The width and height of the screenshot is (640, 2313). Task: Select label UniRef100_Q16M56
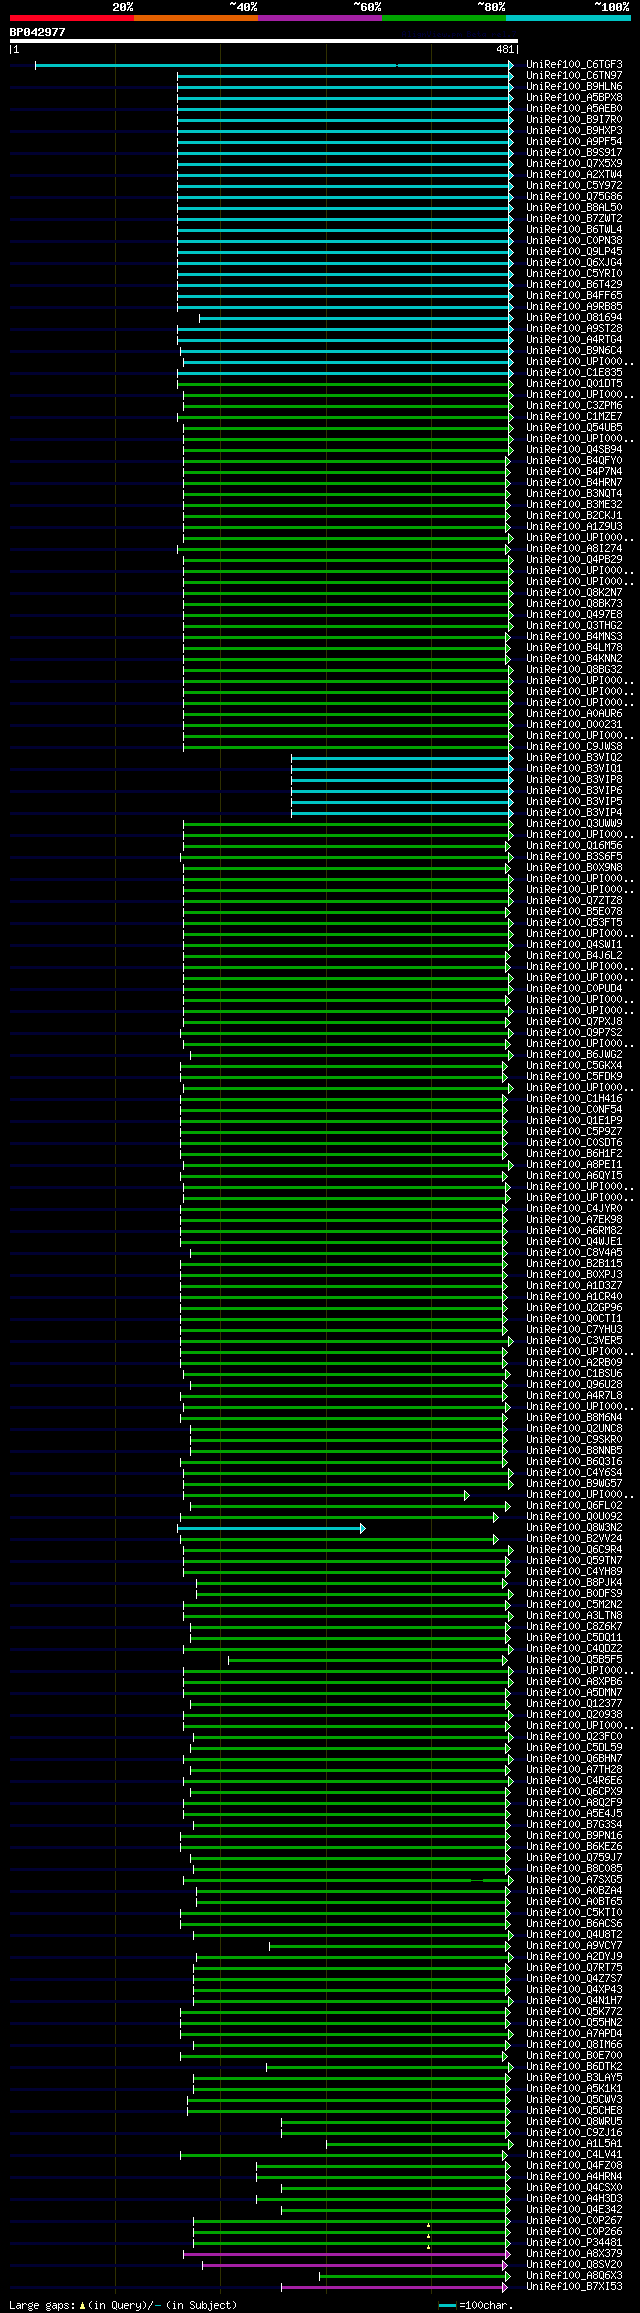pyautogui.click(x=574, y=846)
